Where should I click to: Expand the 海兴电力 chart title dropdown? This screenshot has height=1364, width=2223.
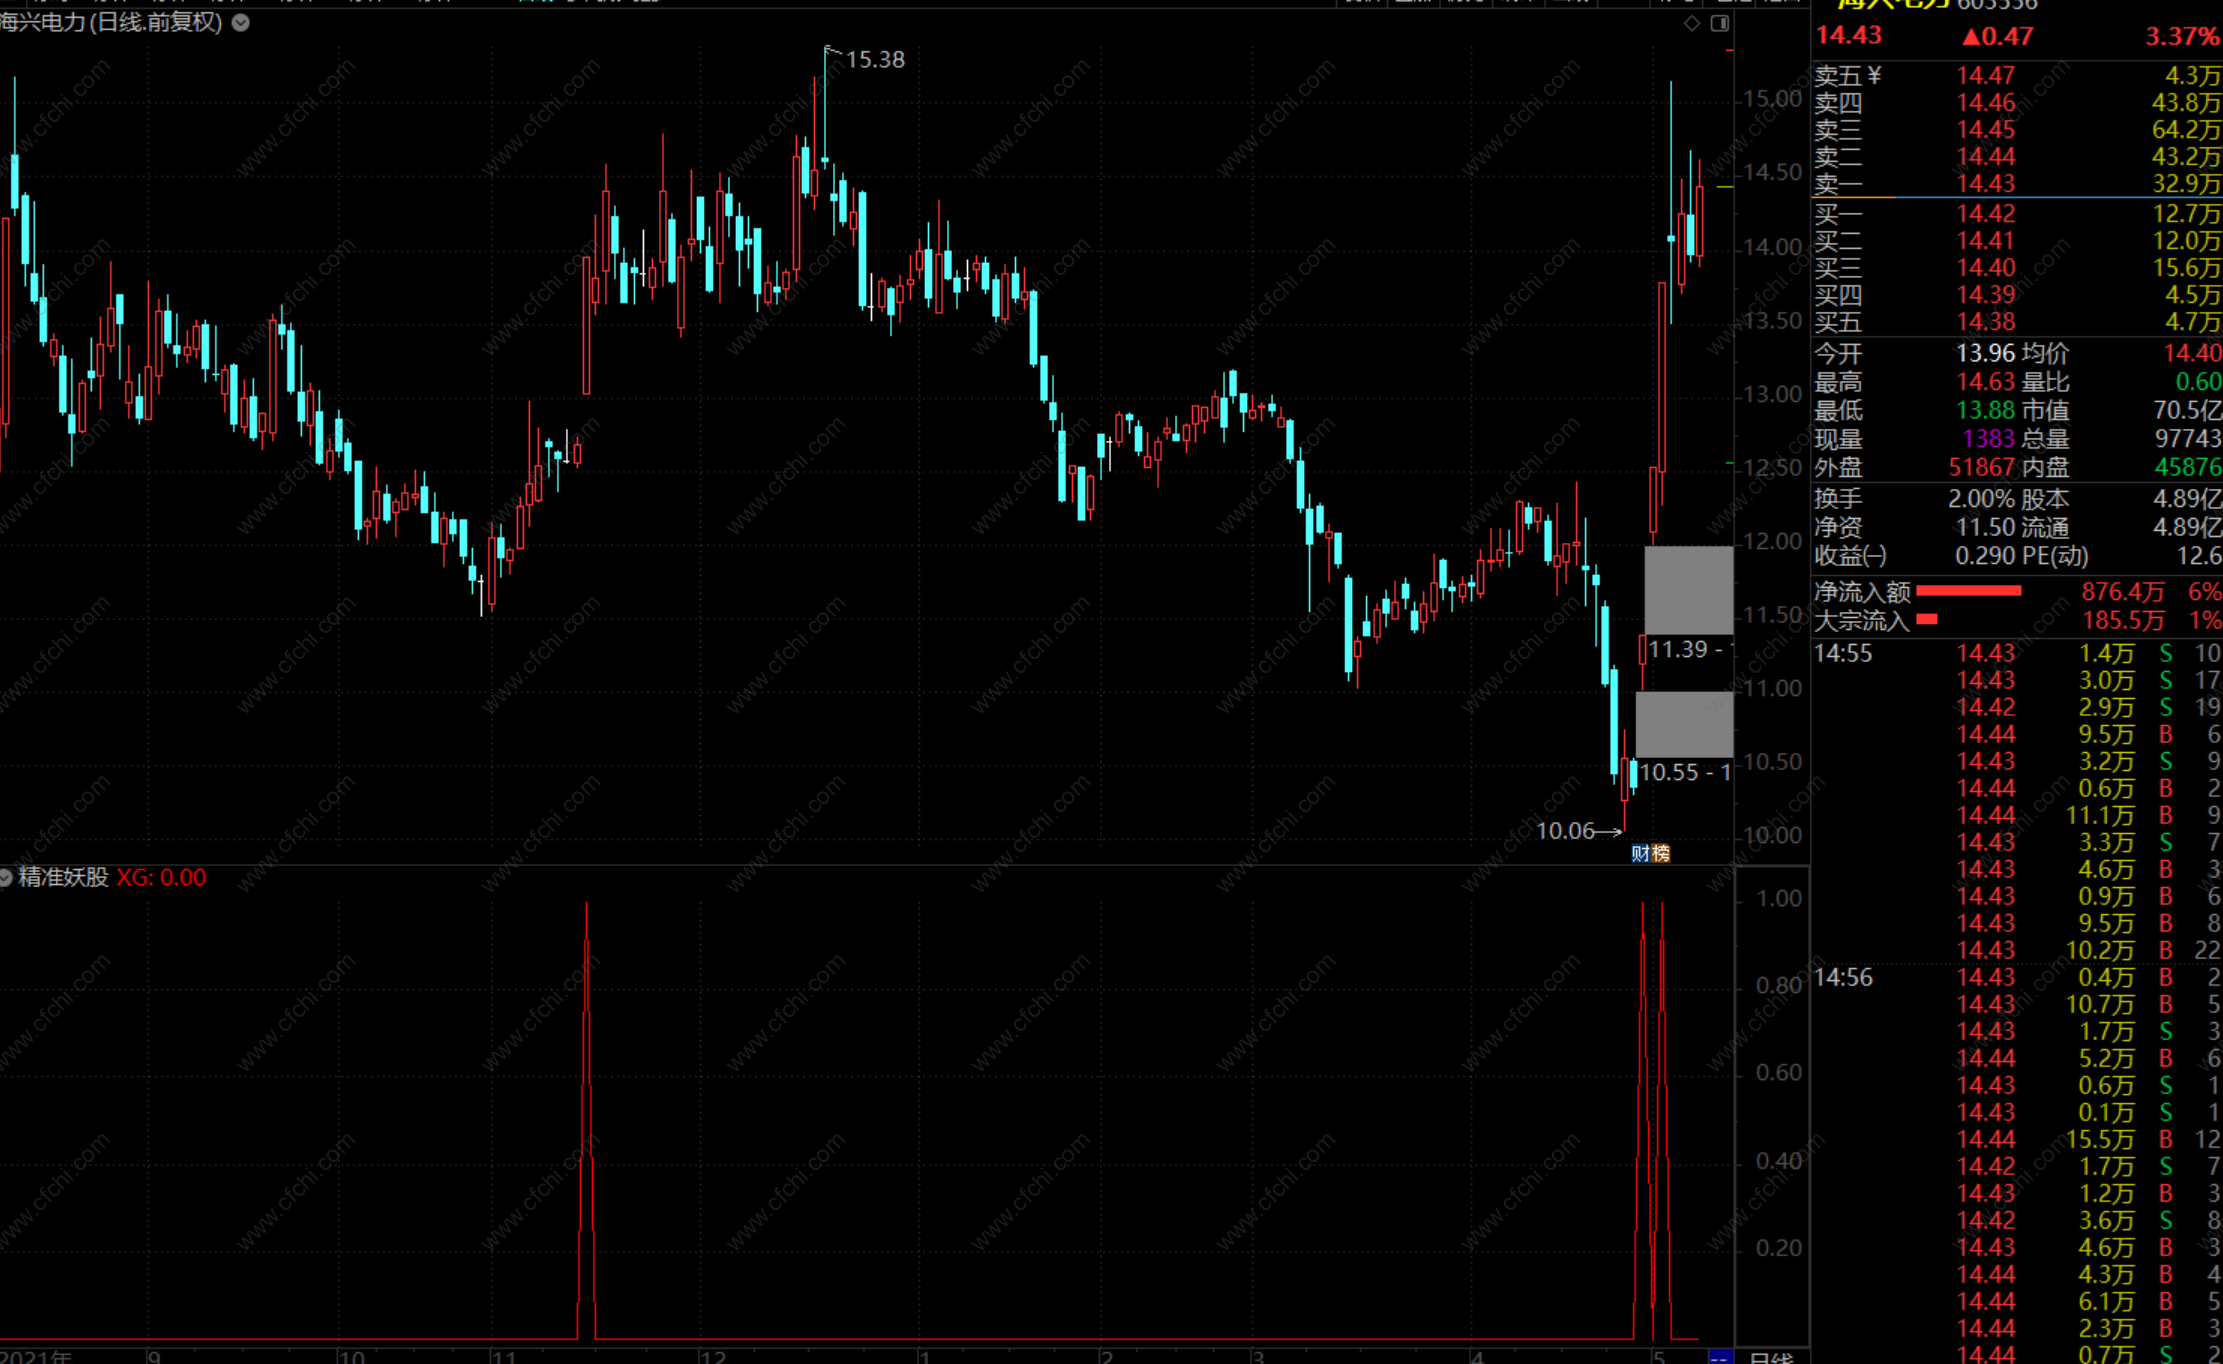tap(241, 22)
